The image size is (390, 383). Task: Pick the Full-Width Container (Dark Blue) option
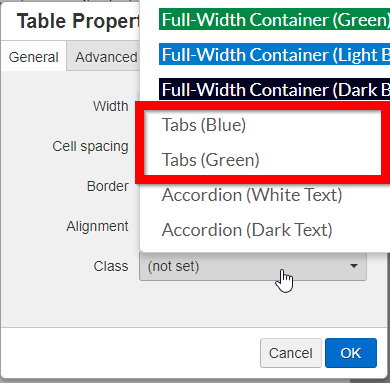(274, 89)
